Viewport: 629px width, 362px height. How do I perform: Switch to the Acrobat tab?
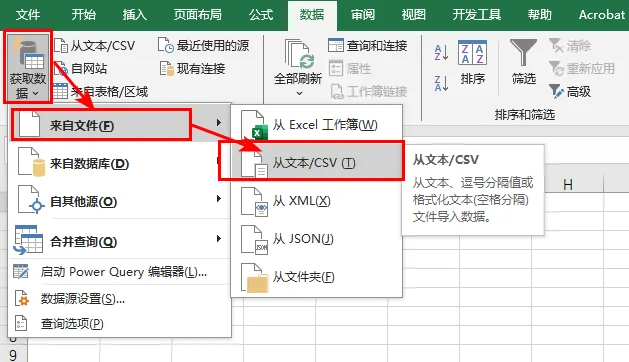[x=602, y=15]
